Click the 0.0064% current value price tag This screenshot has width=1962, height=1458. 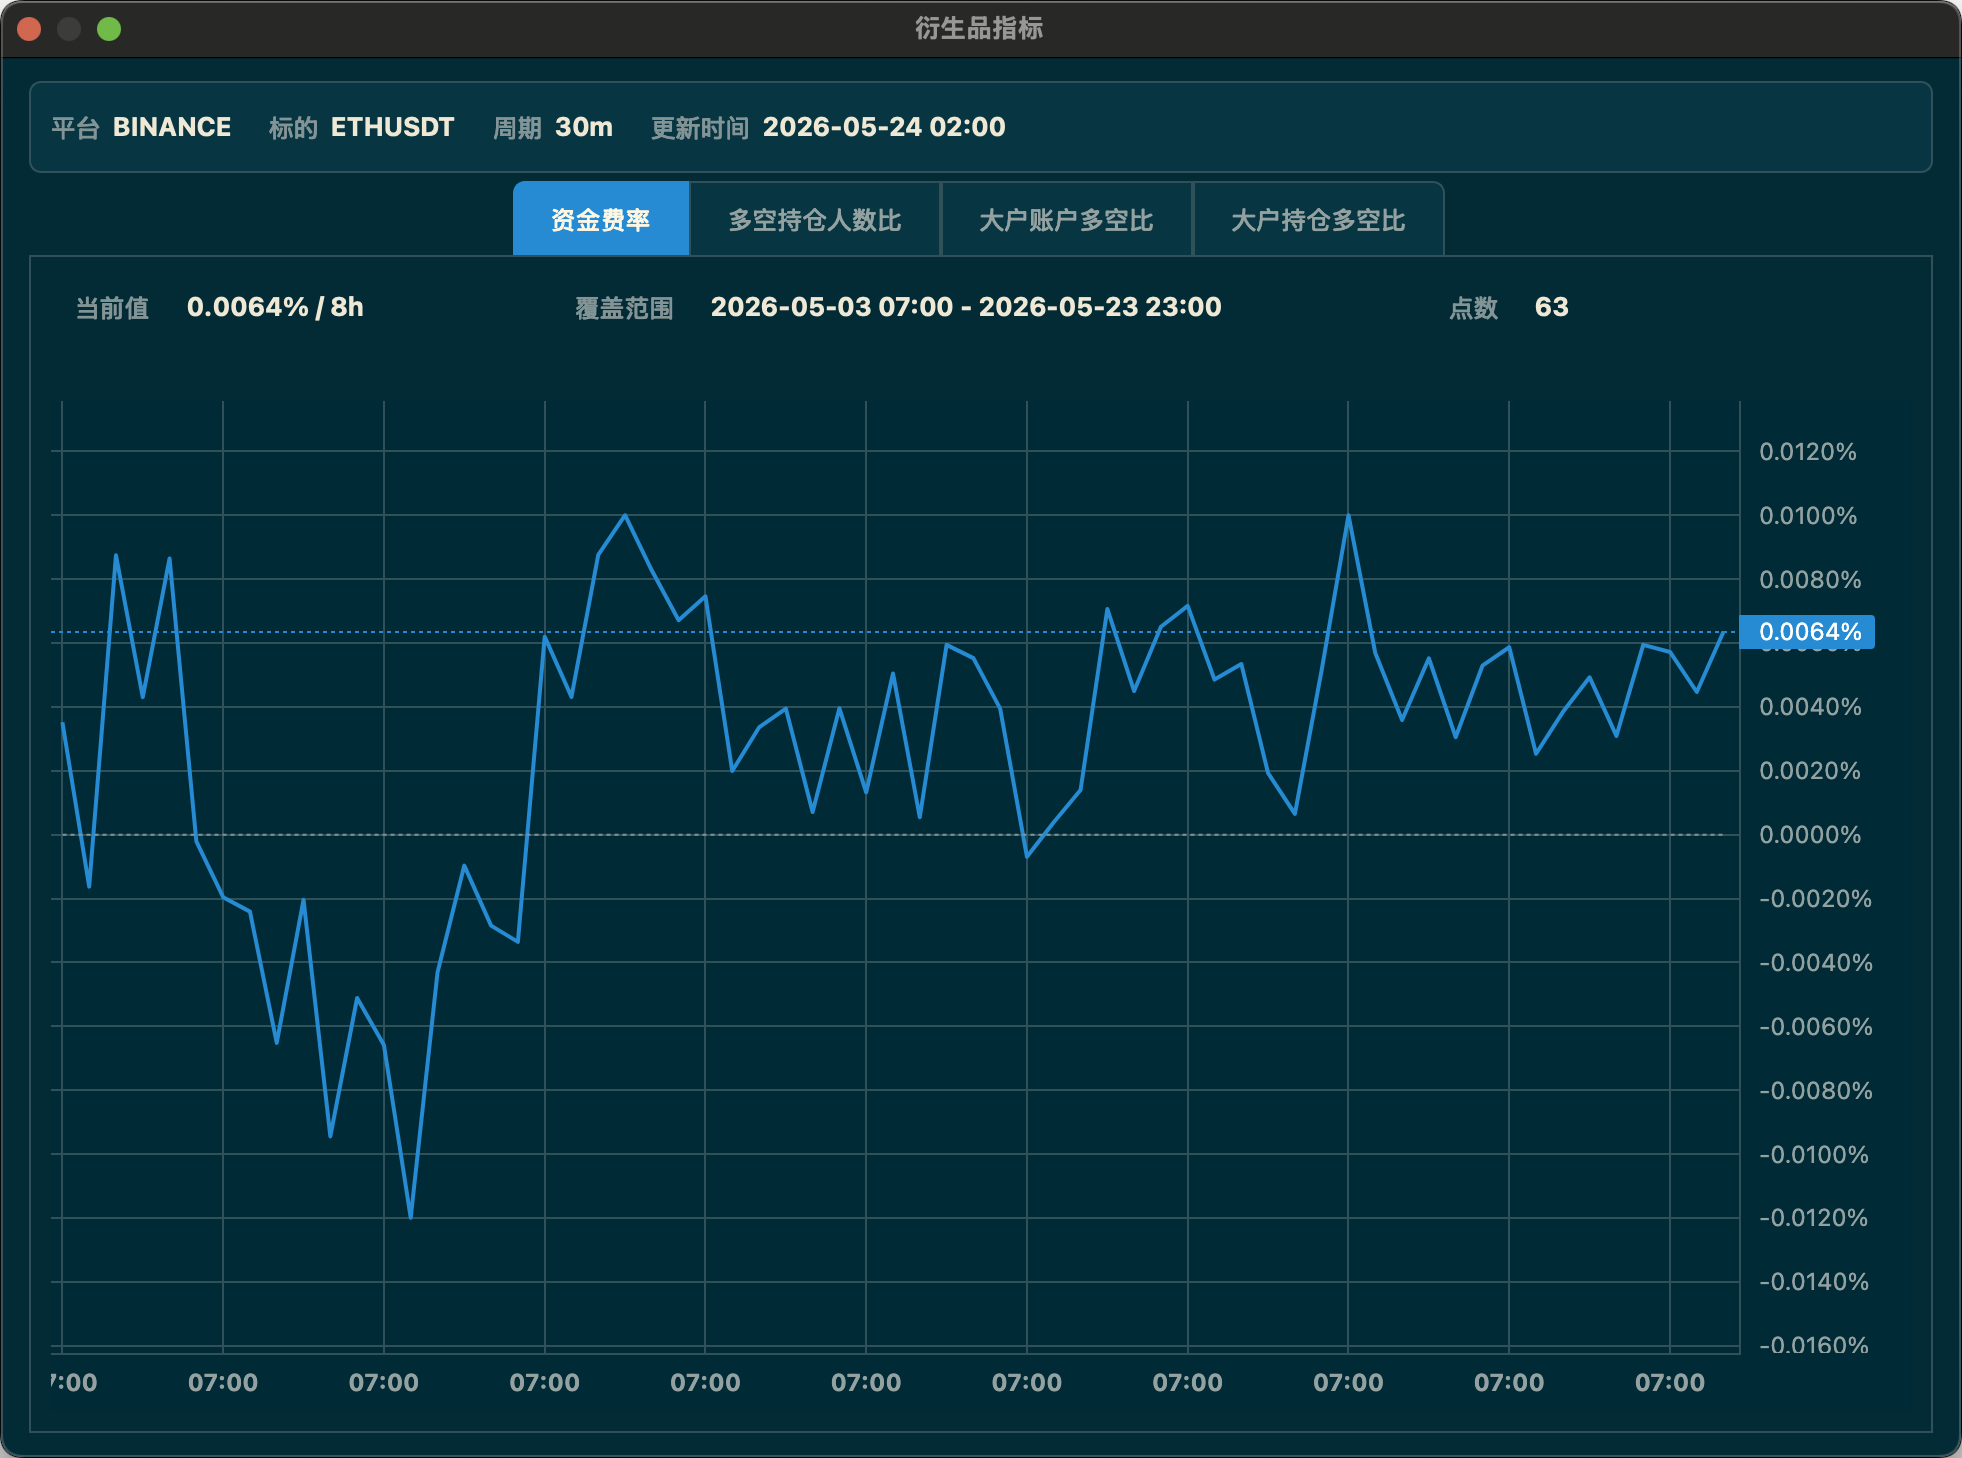pyautogui.click(x=1808, y=632)
